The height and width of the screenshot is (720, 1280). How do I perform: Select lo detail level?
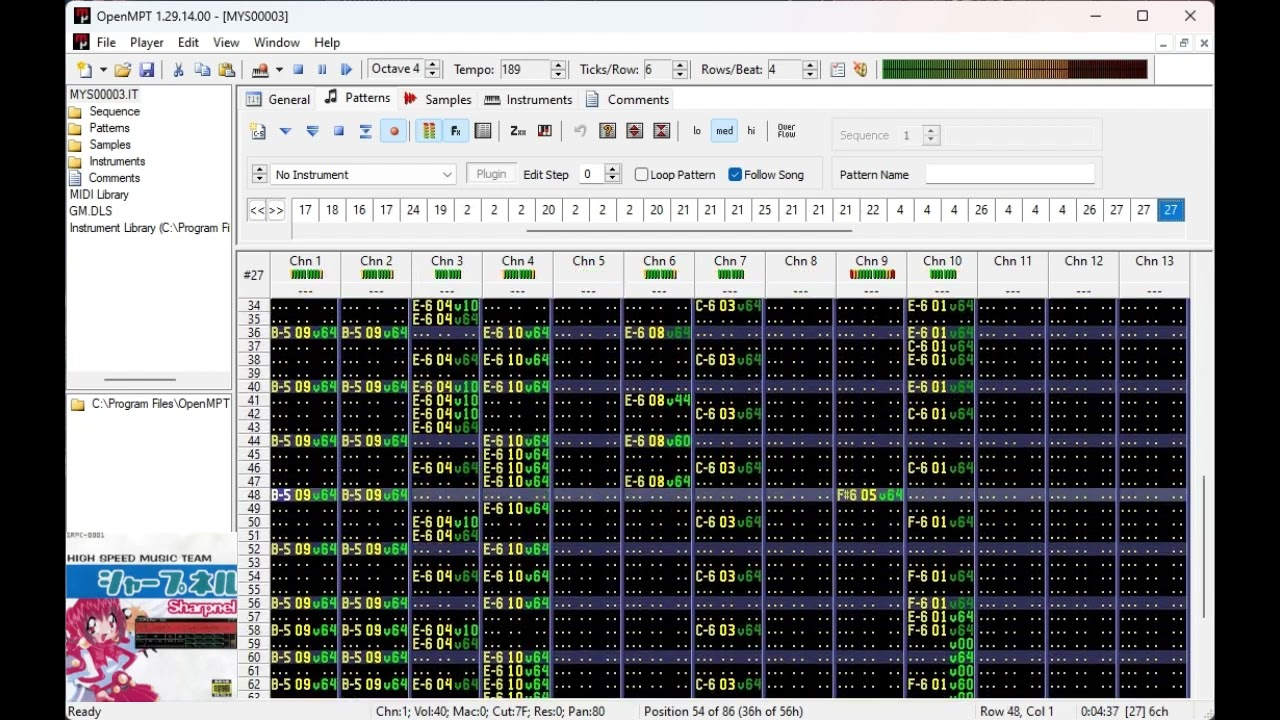click(697, 131)
